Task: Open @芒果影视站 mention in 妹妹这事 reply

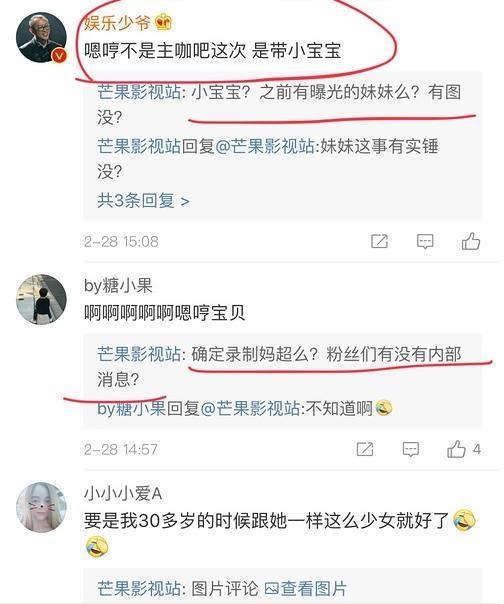Action: pos(265,146)
